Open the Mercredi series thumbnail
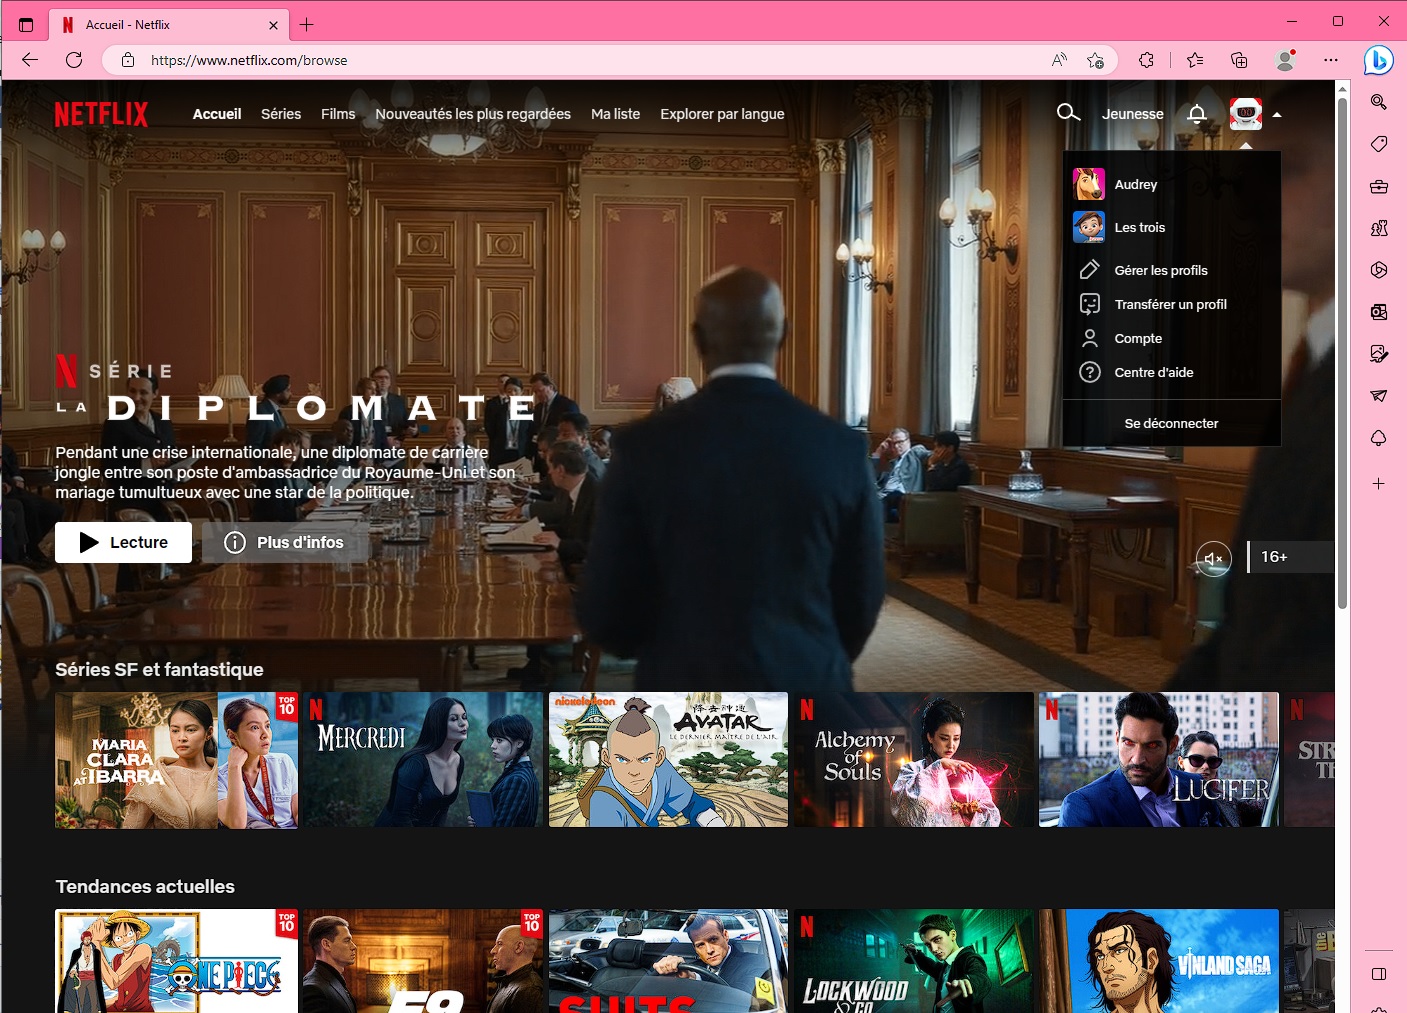 tap(422, 760)
